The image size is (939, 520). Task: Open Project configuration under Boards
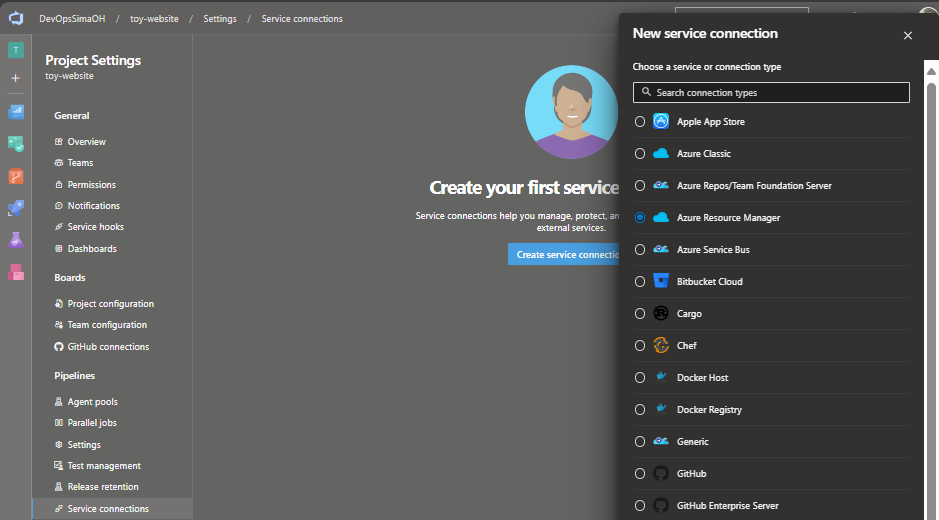pyautogui.click(x=112, y=304)
